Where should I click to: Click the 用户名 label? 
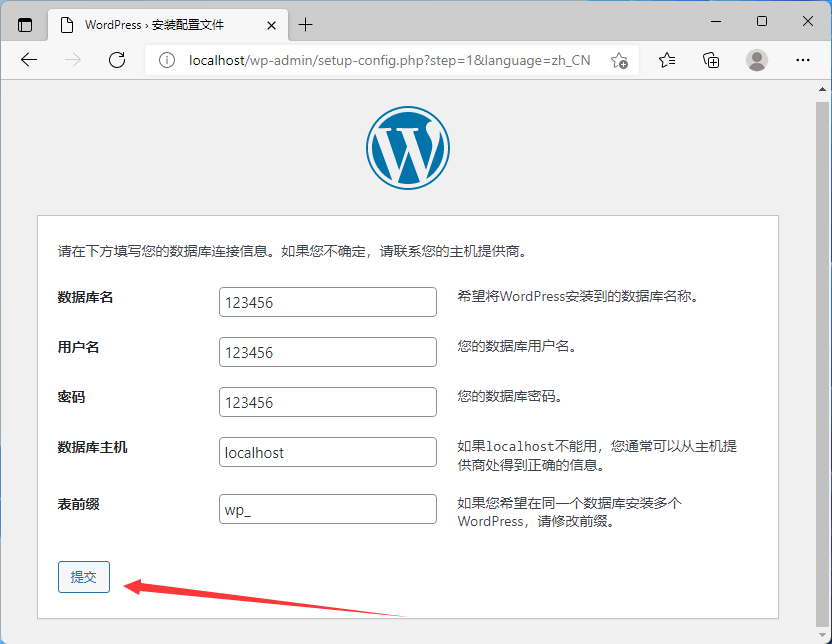click(x=79, y=347)
